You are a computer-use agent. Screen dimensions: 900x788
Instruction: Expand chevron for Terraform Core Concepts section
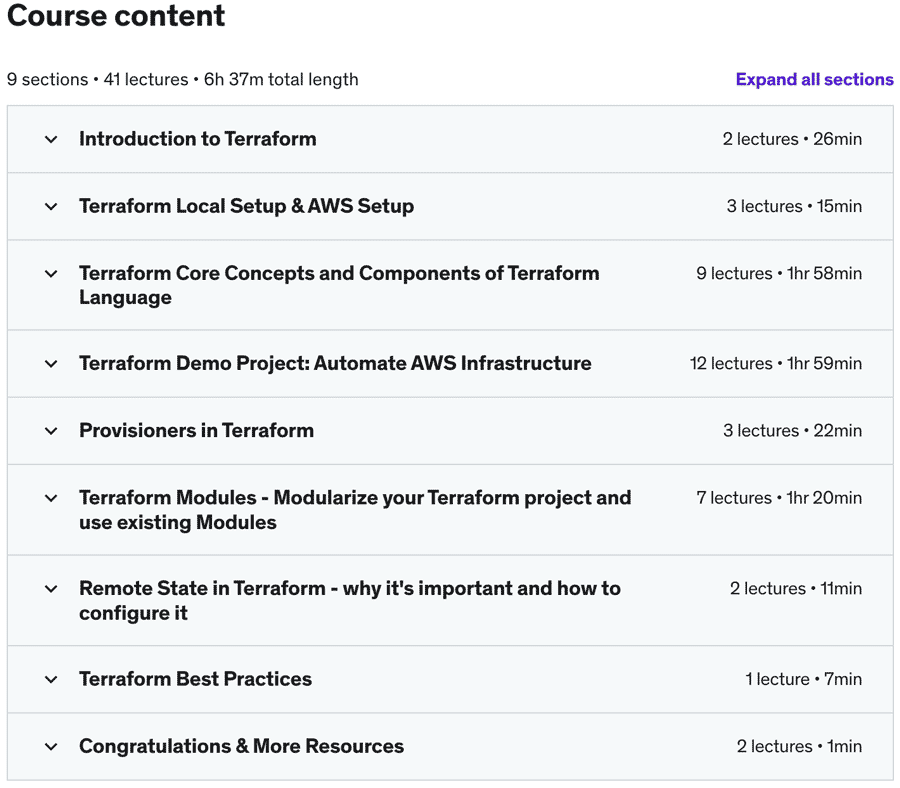coord(51,274)
